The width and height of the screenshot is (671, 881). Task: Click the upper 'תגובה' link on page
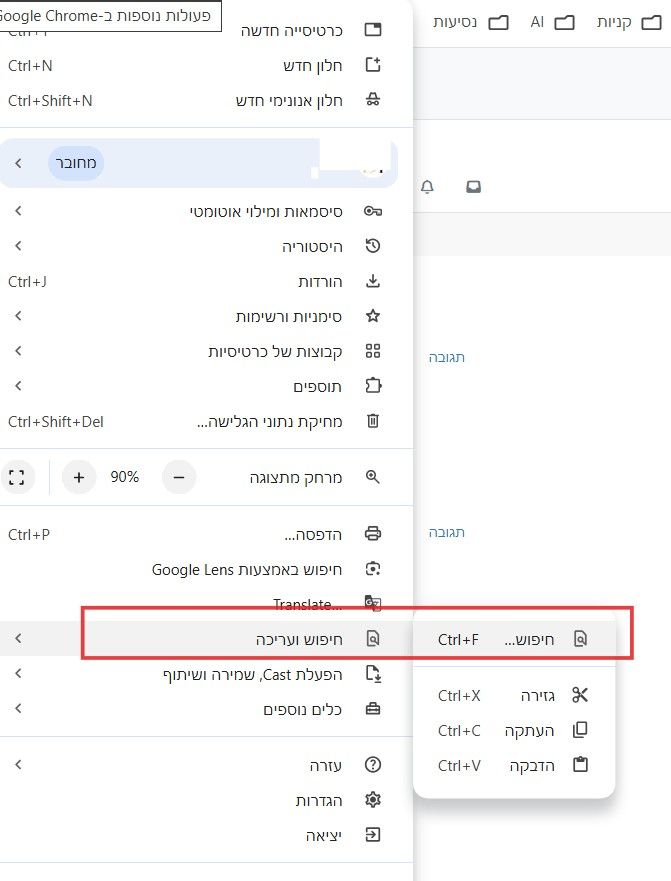(447, 357)
